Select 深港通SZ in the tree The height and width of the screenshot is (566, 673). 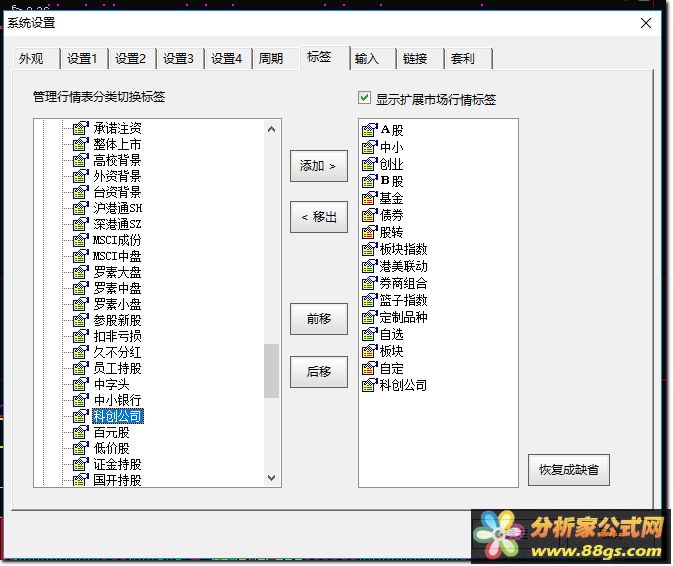pyautogui.click(x=117, y=224)
